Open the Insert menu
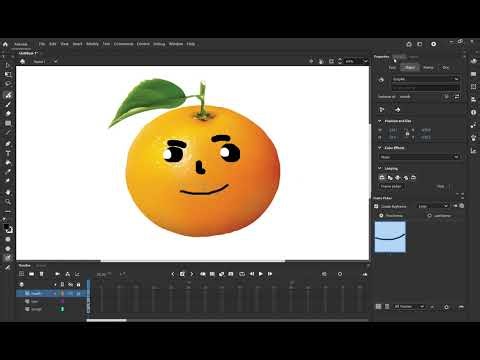Screen dimensions: 480x360 tap(77, 44)
